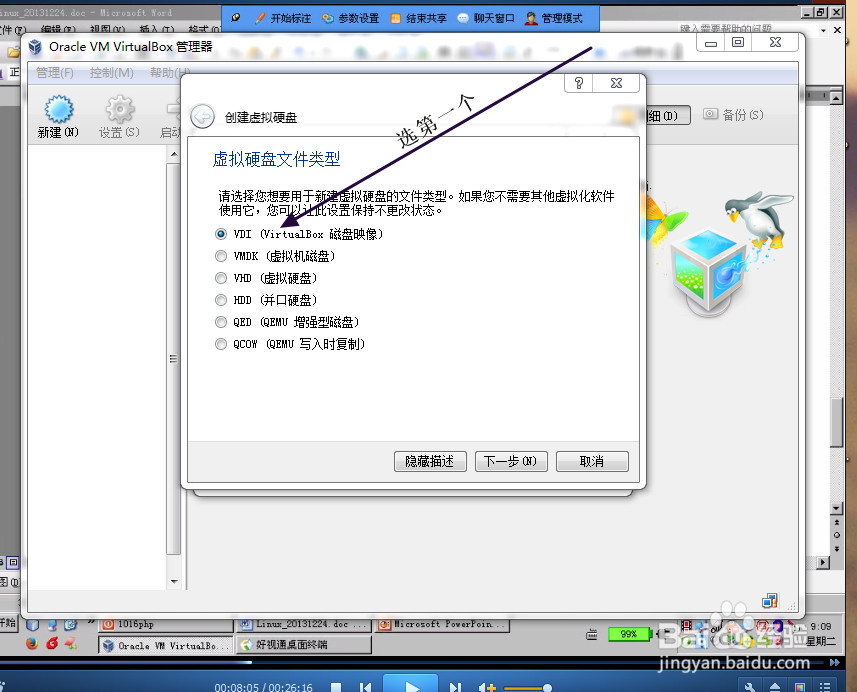Maximize the Oracle VM VirtualBox window
Image resolution: width=857 pixels, height=692 pixels.
[x=738, y=43]
